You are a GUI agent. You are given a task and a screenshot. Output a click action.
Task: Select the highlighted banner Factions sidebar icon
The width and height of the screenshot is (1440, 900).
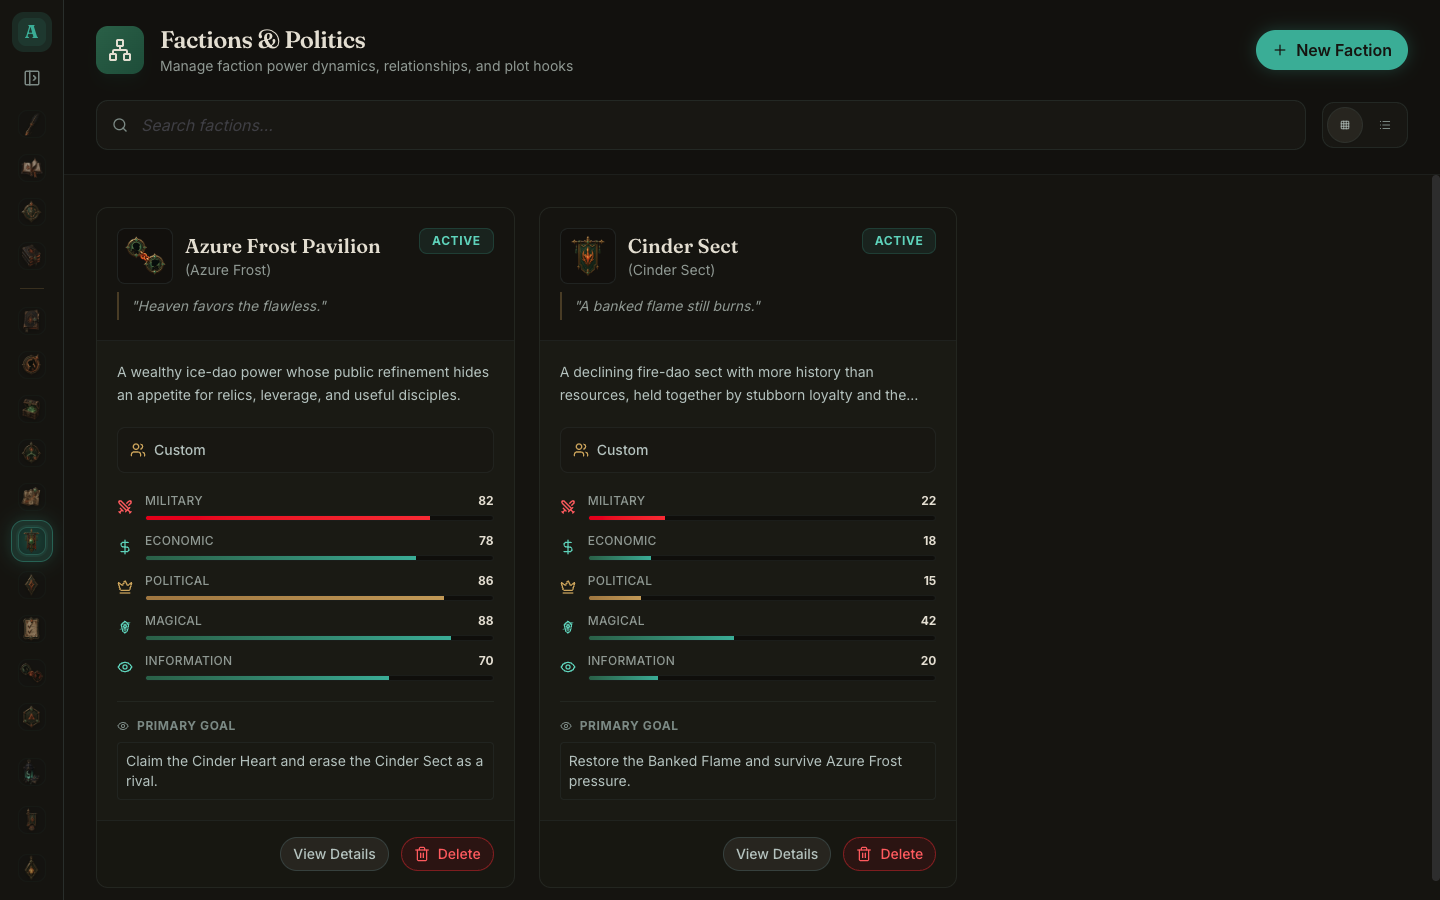(31, 540)
